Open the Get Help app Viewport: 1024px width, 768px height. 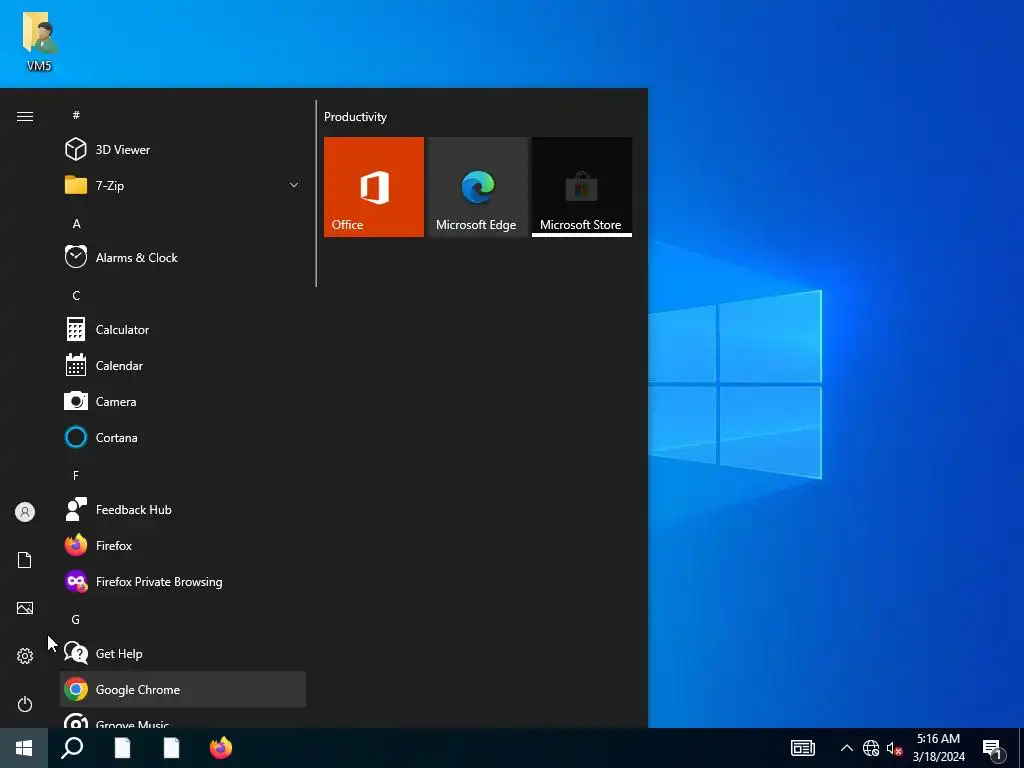click(183, 654)
